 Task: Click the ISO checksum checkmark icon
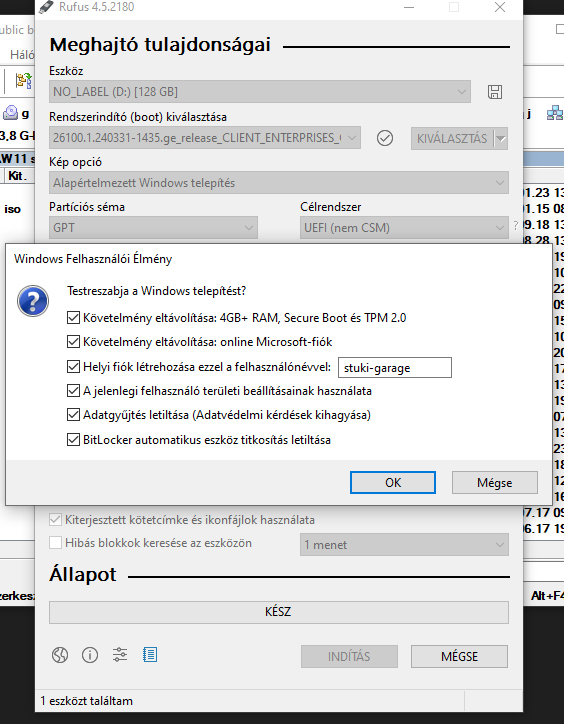coord(385,138)
